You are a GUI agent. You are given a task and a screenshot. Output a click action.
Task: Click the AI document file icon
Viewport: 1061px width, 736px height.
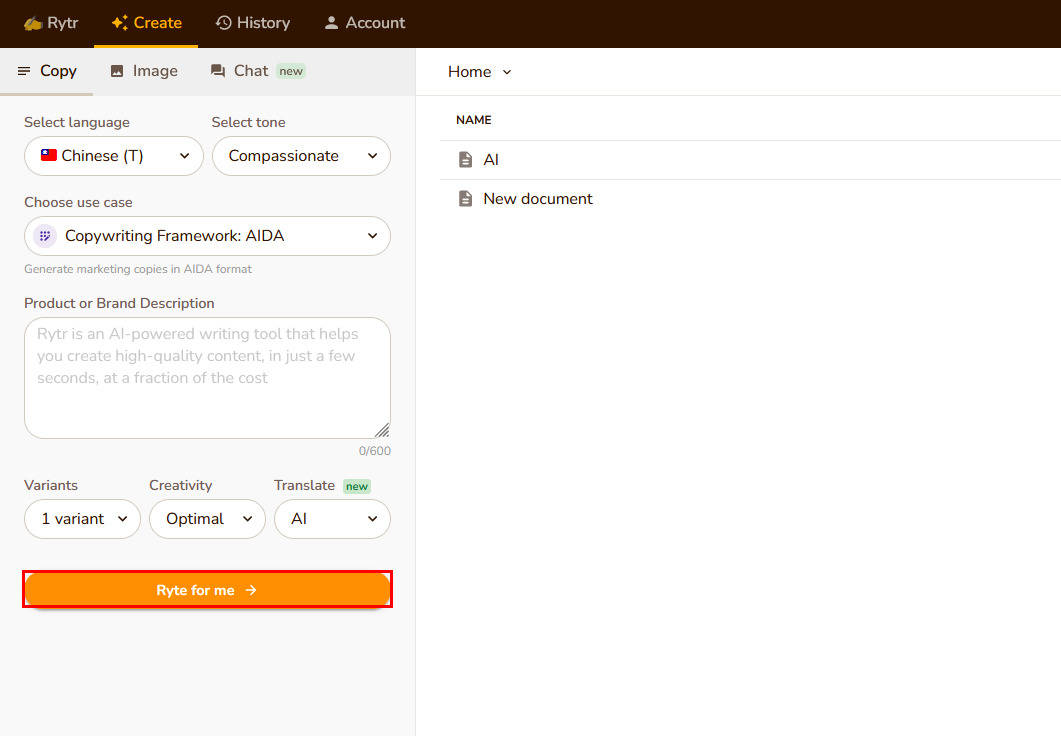(x=465, y=160)
